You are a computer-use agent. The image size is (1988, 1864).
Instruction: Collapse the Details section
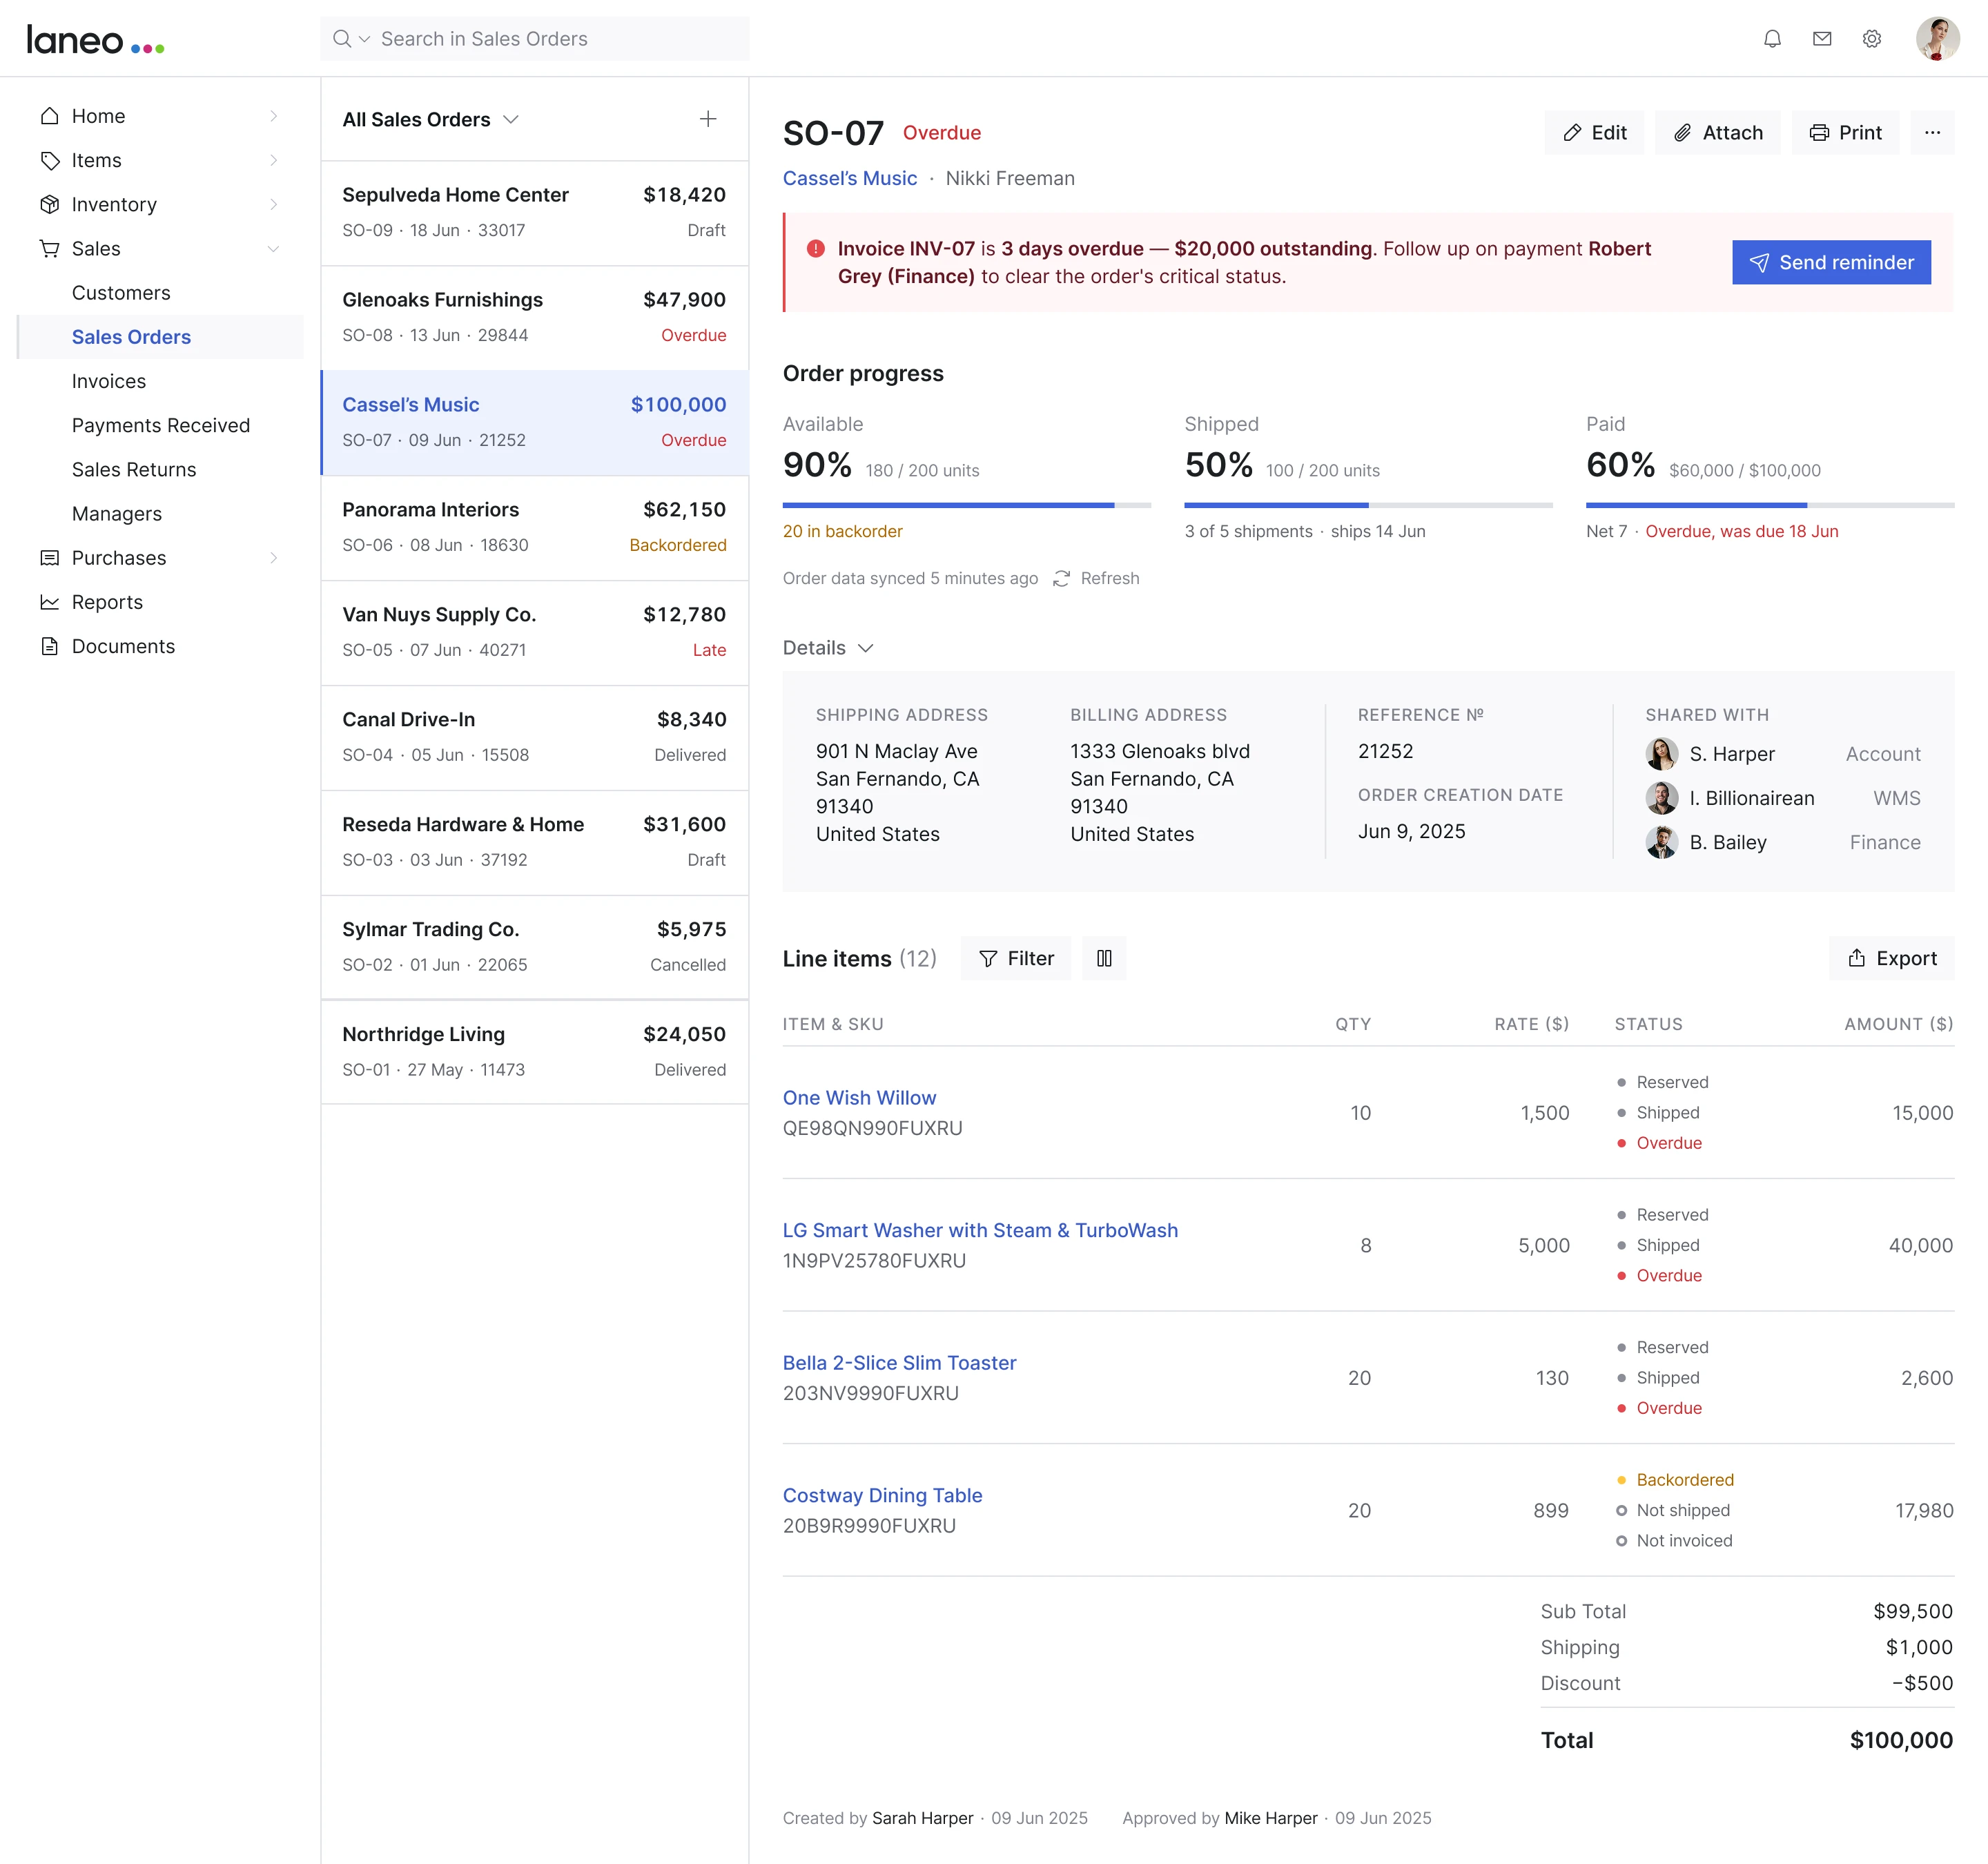(829, 648)
